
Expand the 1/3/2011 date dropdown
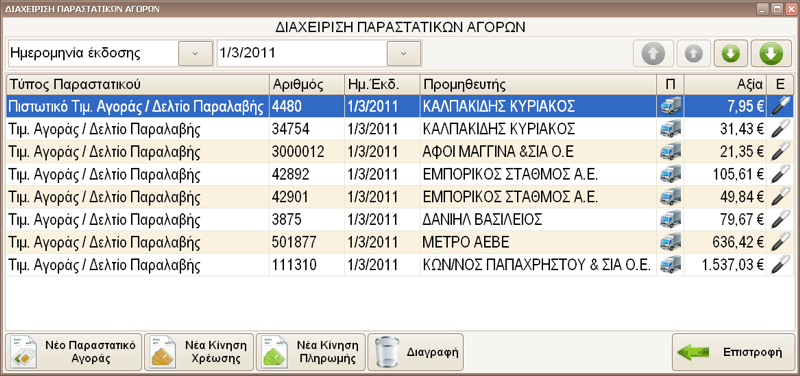click(404, 54)
